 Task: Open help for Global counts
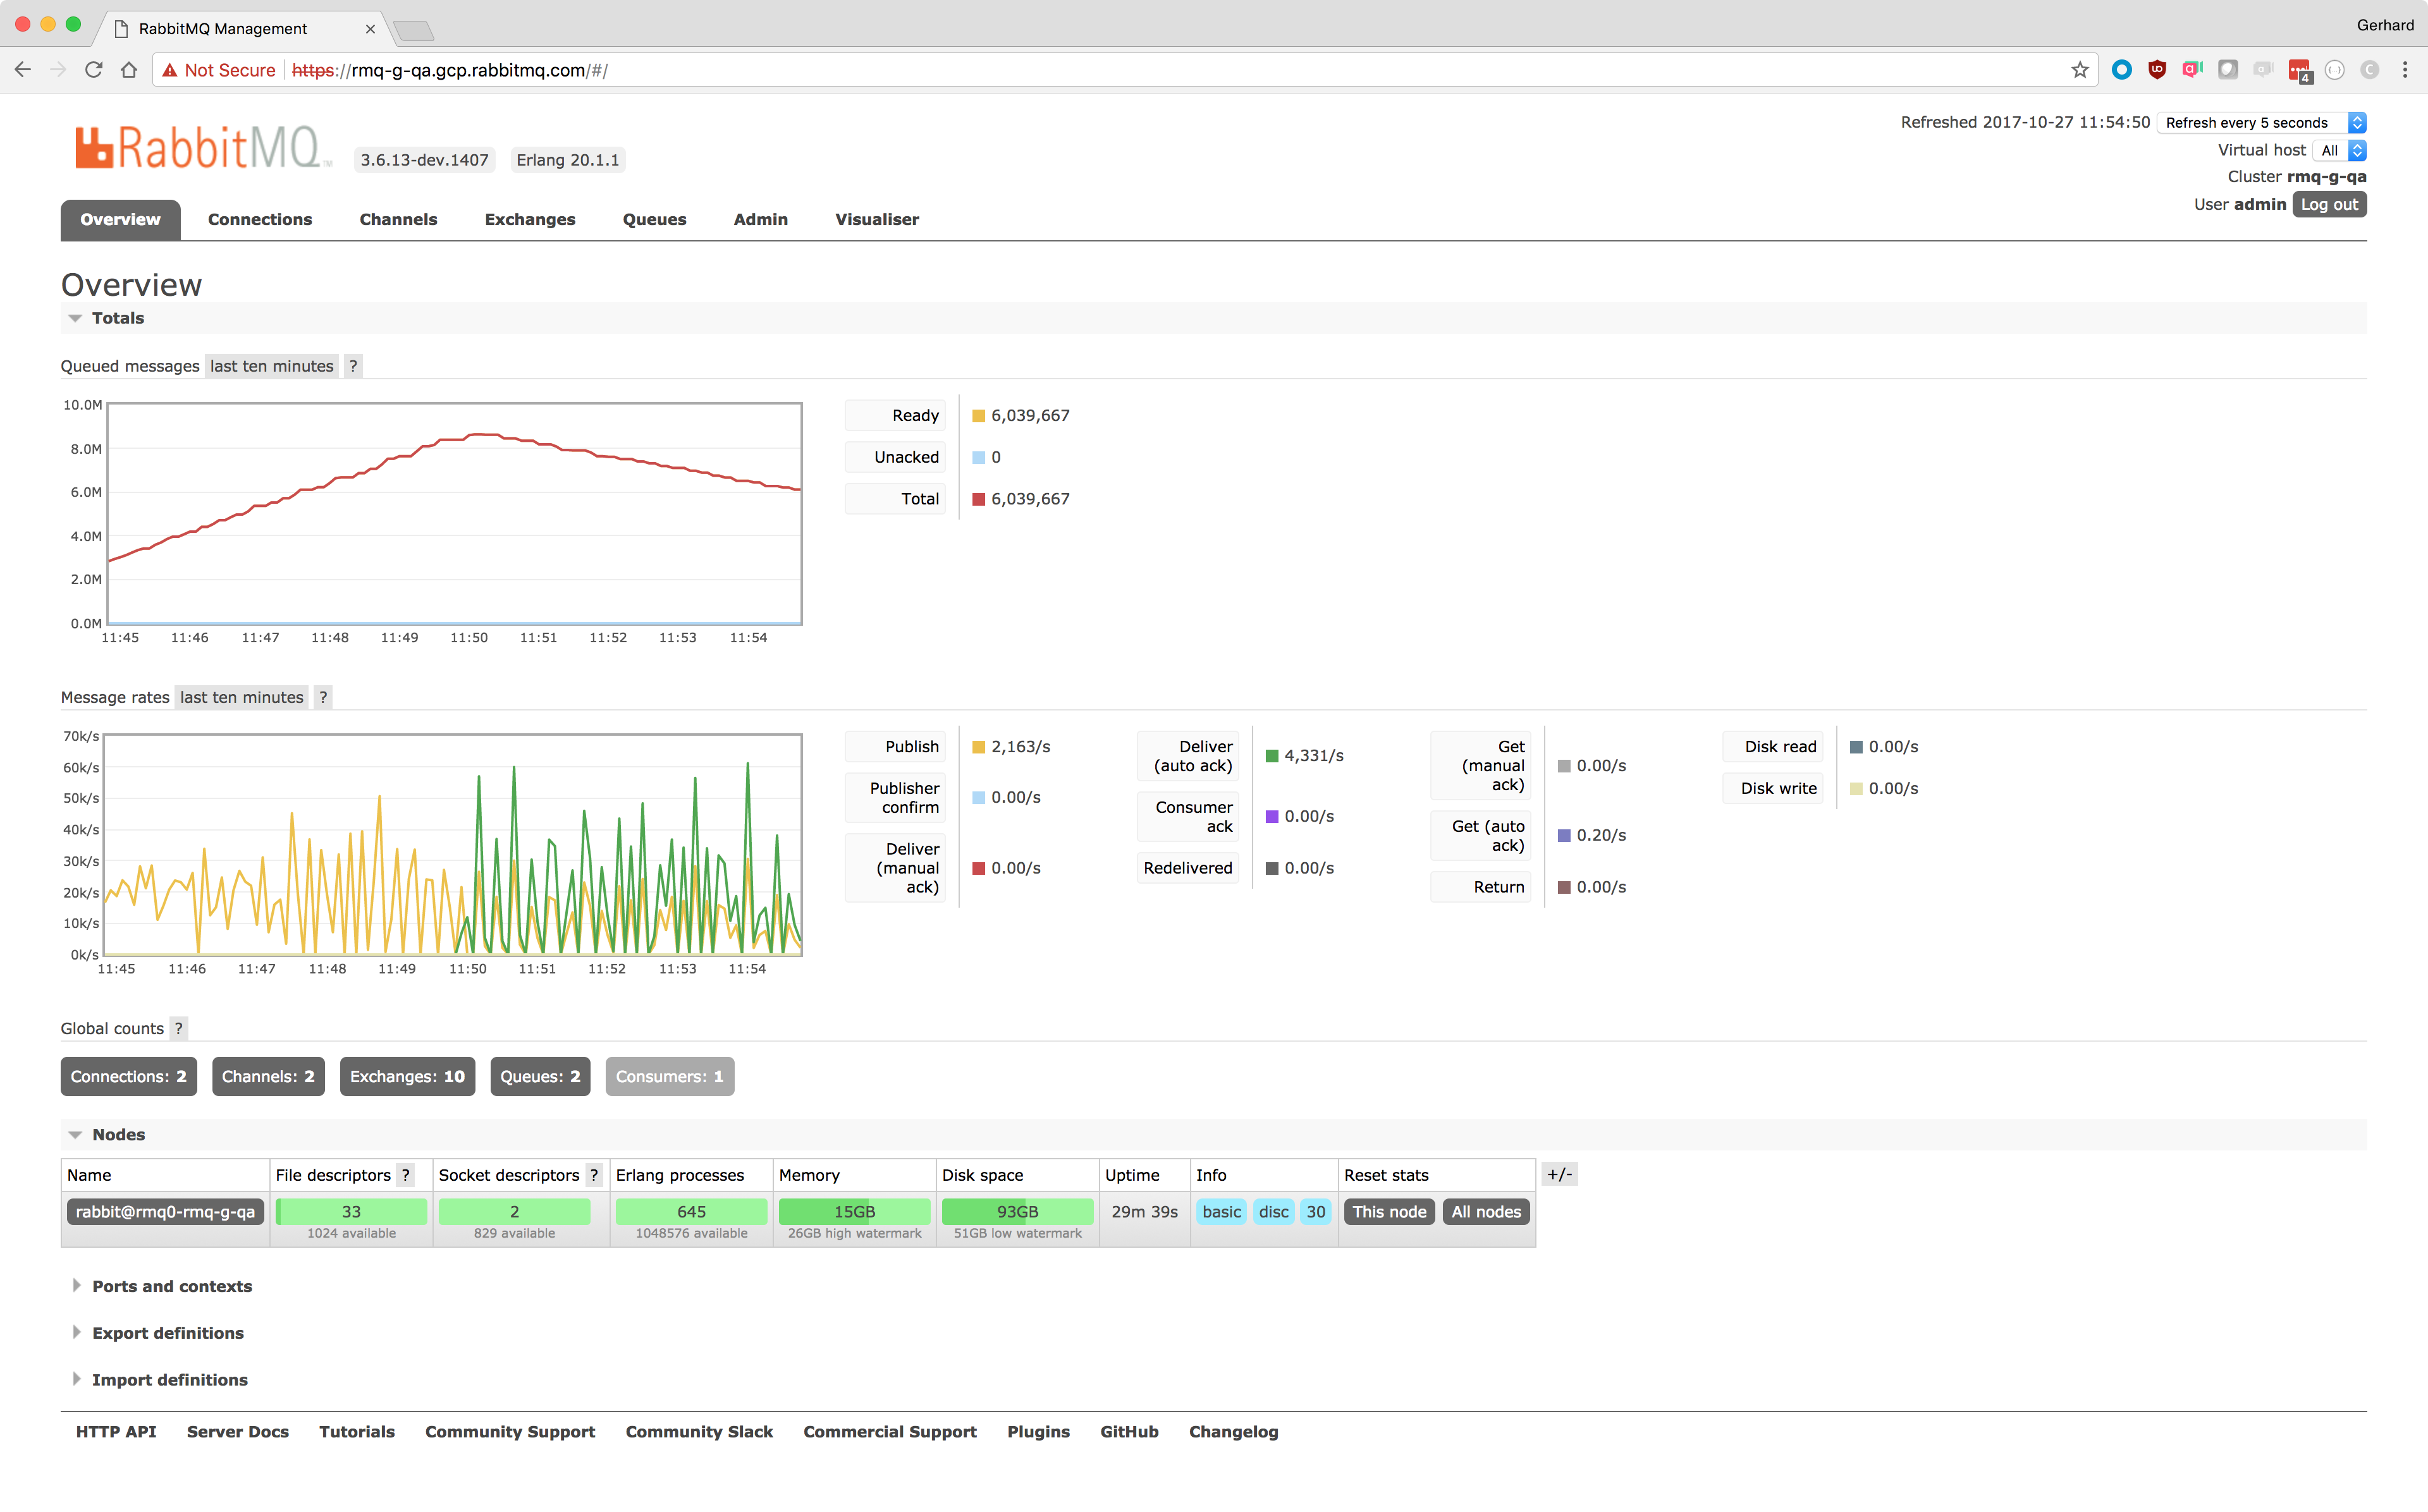[x=179, y=1028]
